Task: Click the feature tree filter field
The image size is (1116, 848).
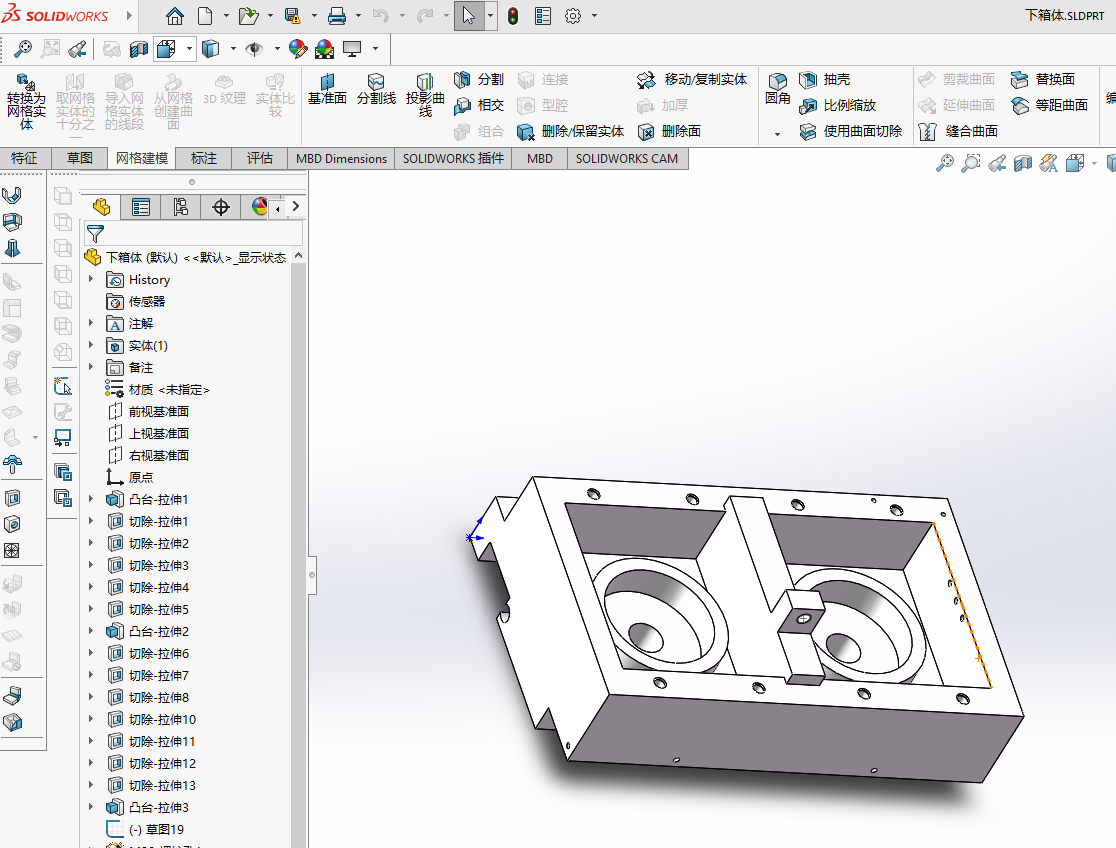Action: click(x=194, y=234)
